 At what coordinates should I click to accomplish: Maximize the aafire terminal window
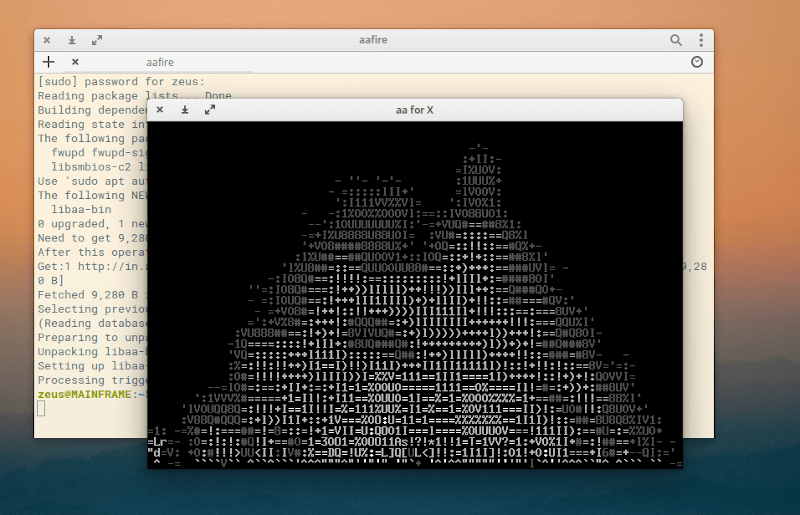(x=97, y=41)
